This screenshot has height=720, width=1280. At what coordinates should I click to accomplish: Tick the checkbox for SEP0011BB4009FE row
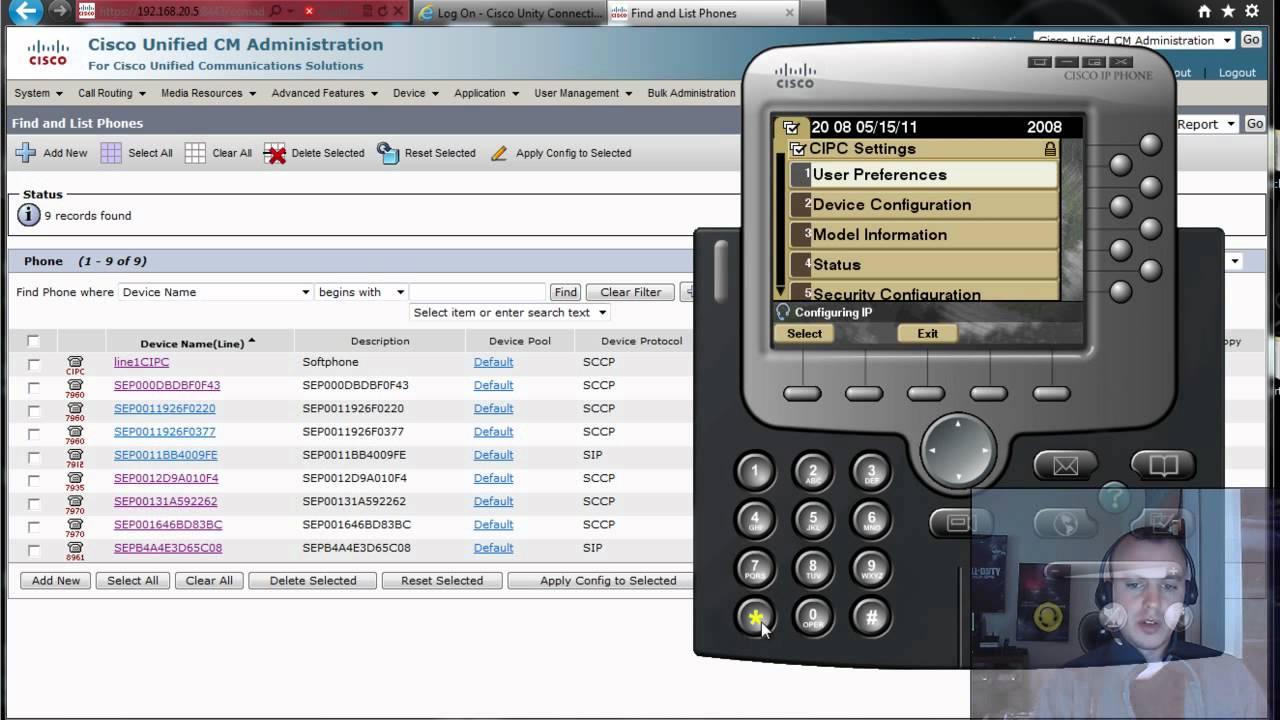tap(34, 457)
